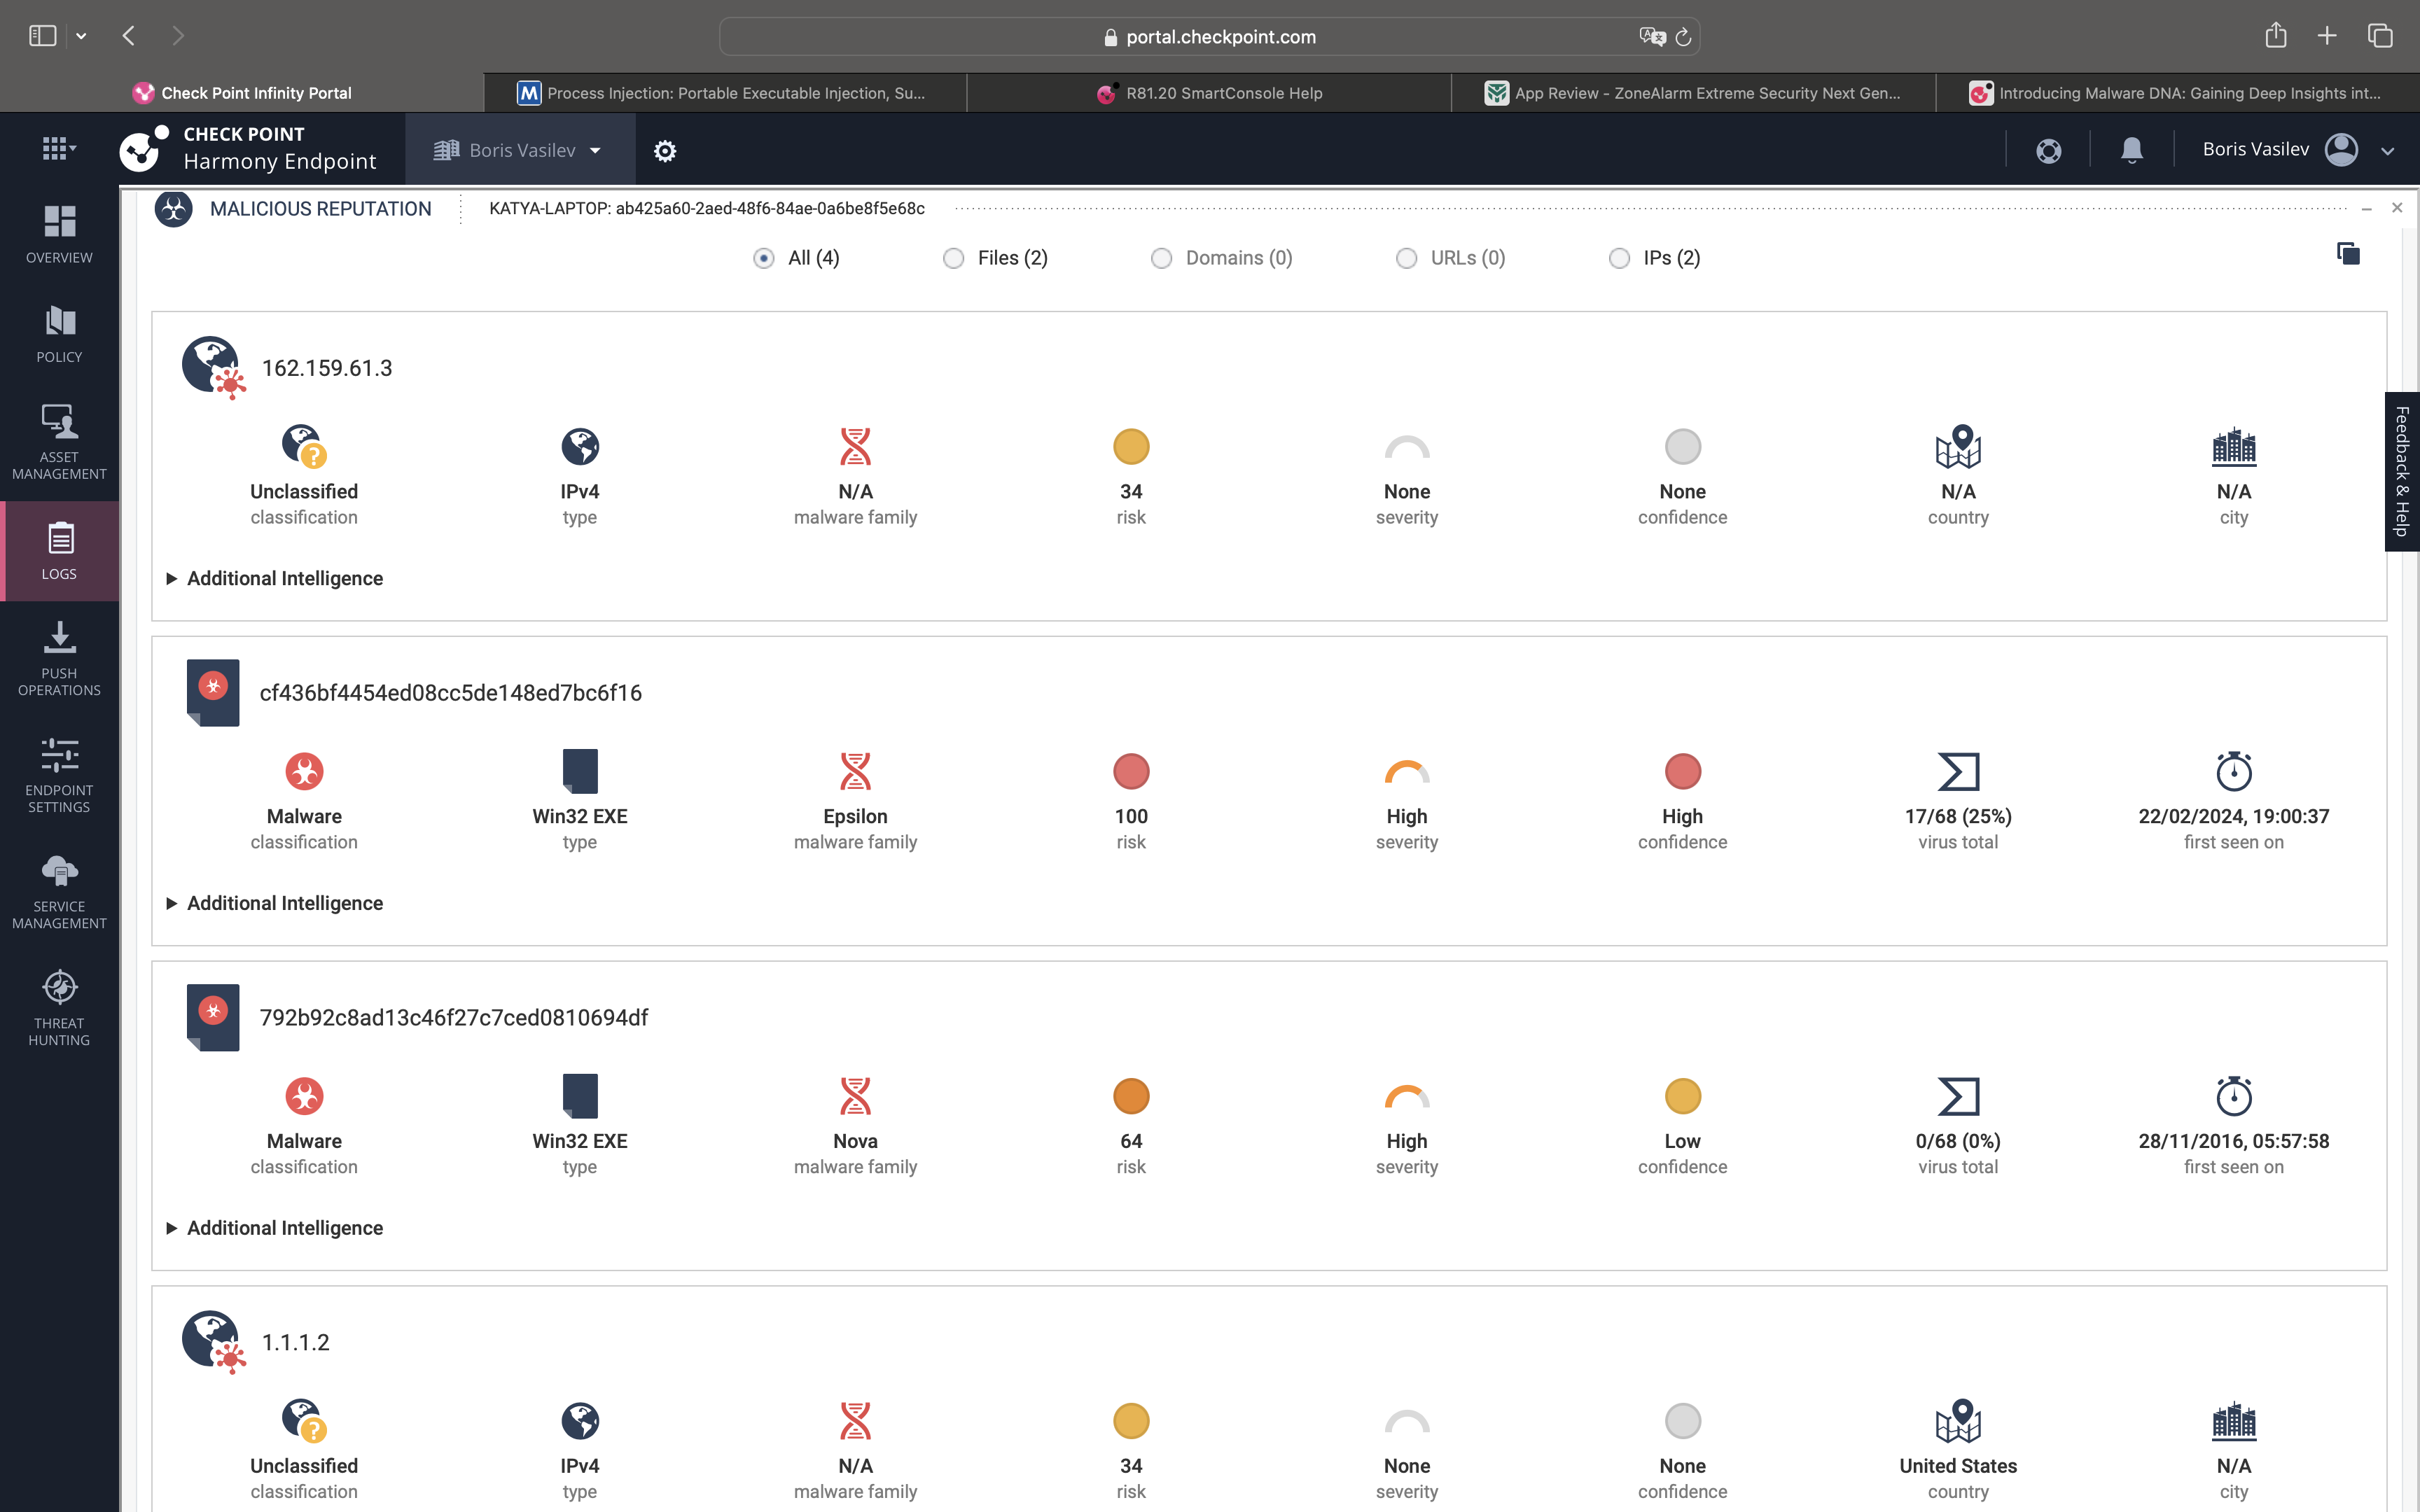The height and width of the screenshot is (1512, 2420).
Task: Open Push Operations
Action: tap(59, 658)
